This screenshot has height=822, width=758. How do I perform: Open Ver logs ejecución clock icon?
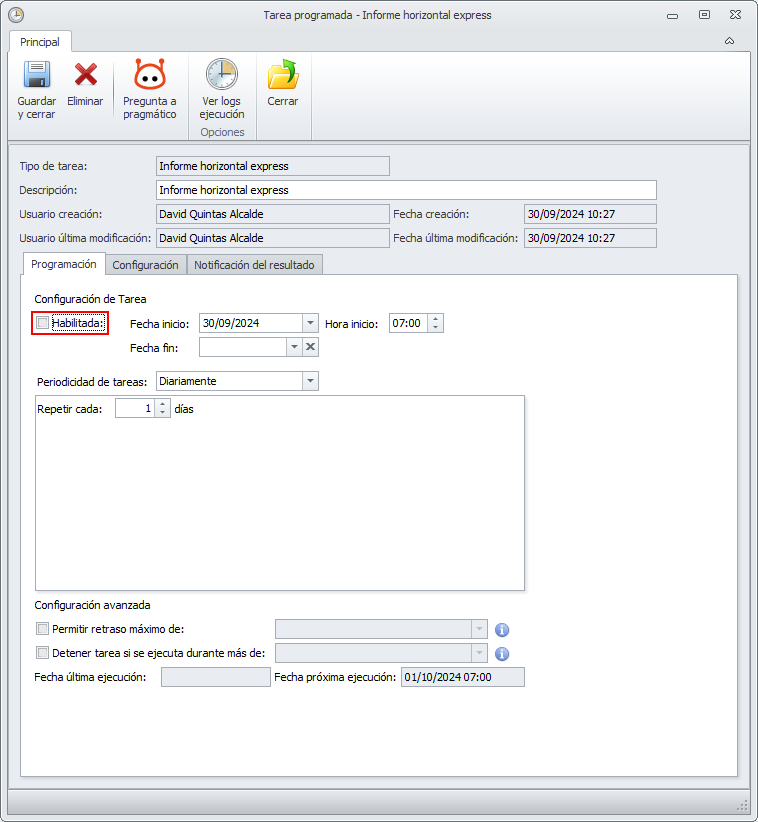point(222,74)
